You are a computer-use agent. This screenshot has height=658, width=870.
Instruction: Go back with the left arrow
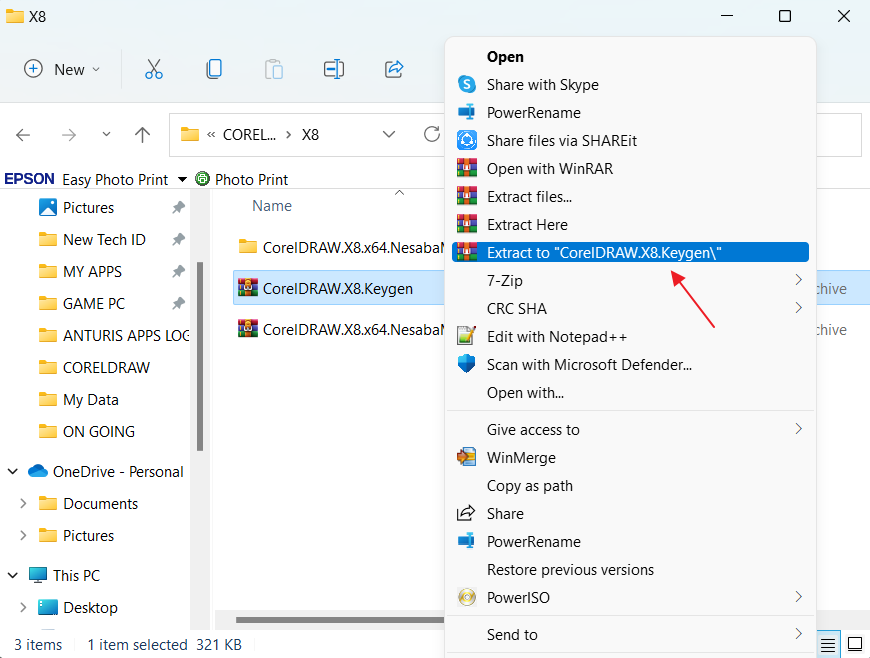[x=23, y=135]
